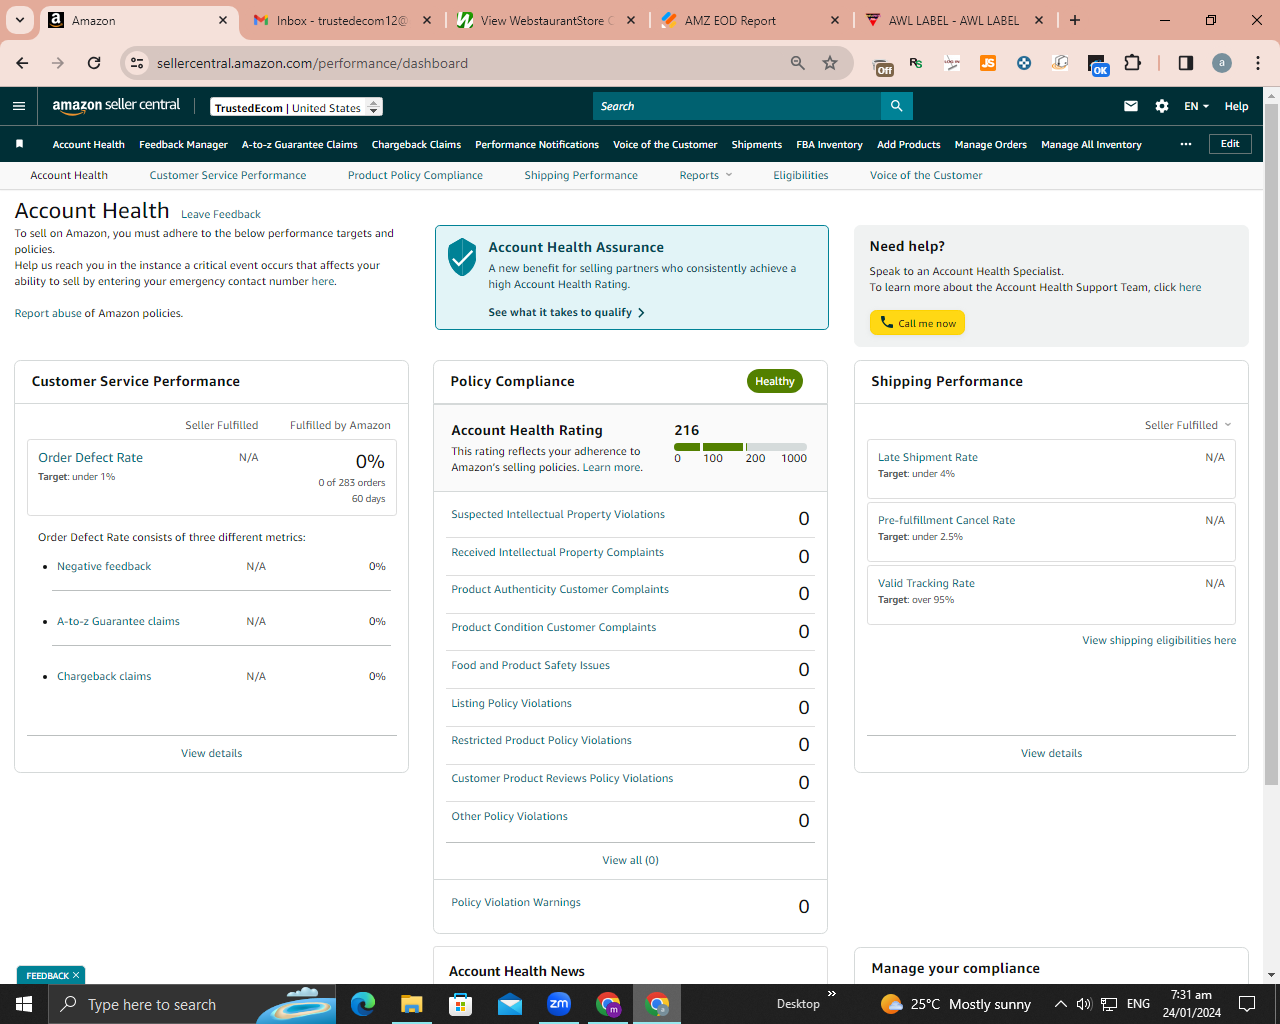
Task: Click the Windows taskbar search box
Action: (x=192, y=1004)
